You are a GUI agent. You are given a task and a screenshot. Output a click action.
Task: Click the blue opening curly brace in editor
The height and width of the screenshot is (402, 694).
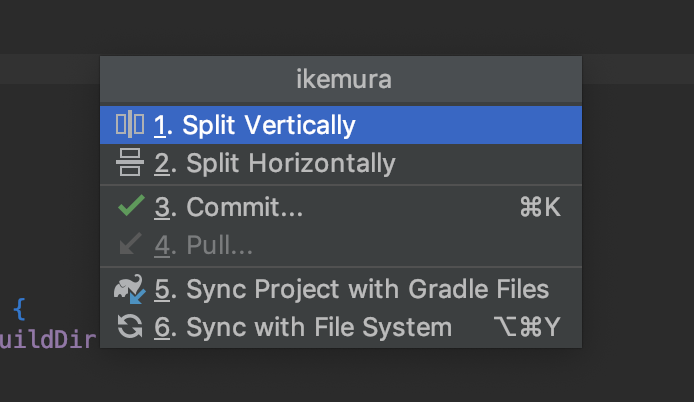[19, 309]
